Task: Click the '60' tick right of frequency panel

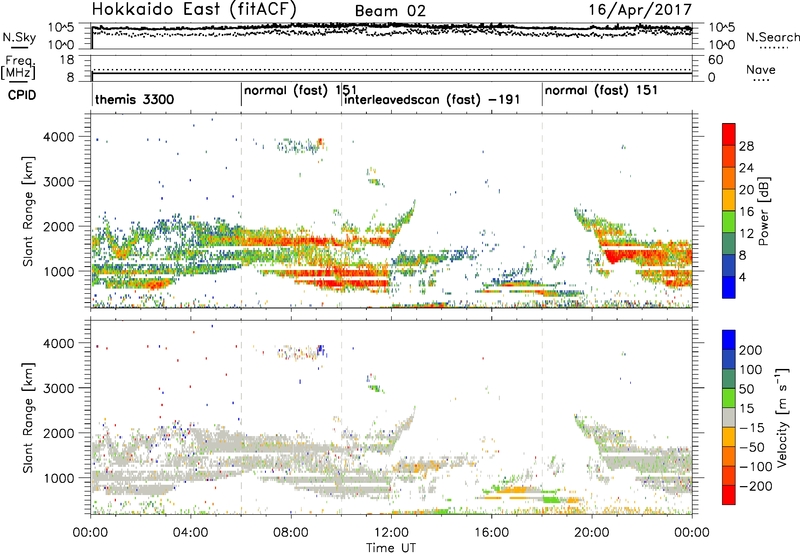Action: (715, 60)
